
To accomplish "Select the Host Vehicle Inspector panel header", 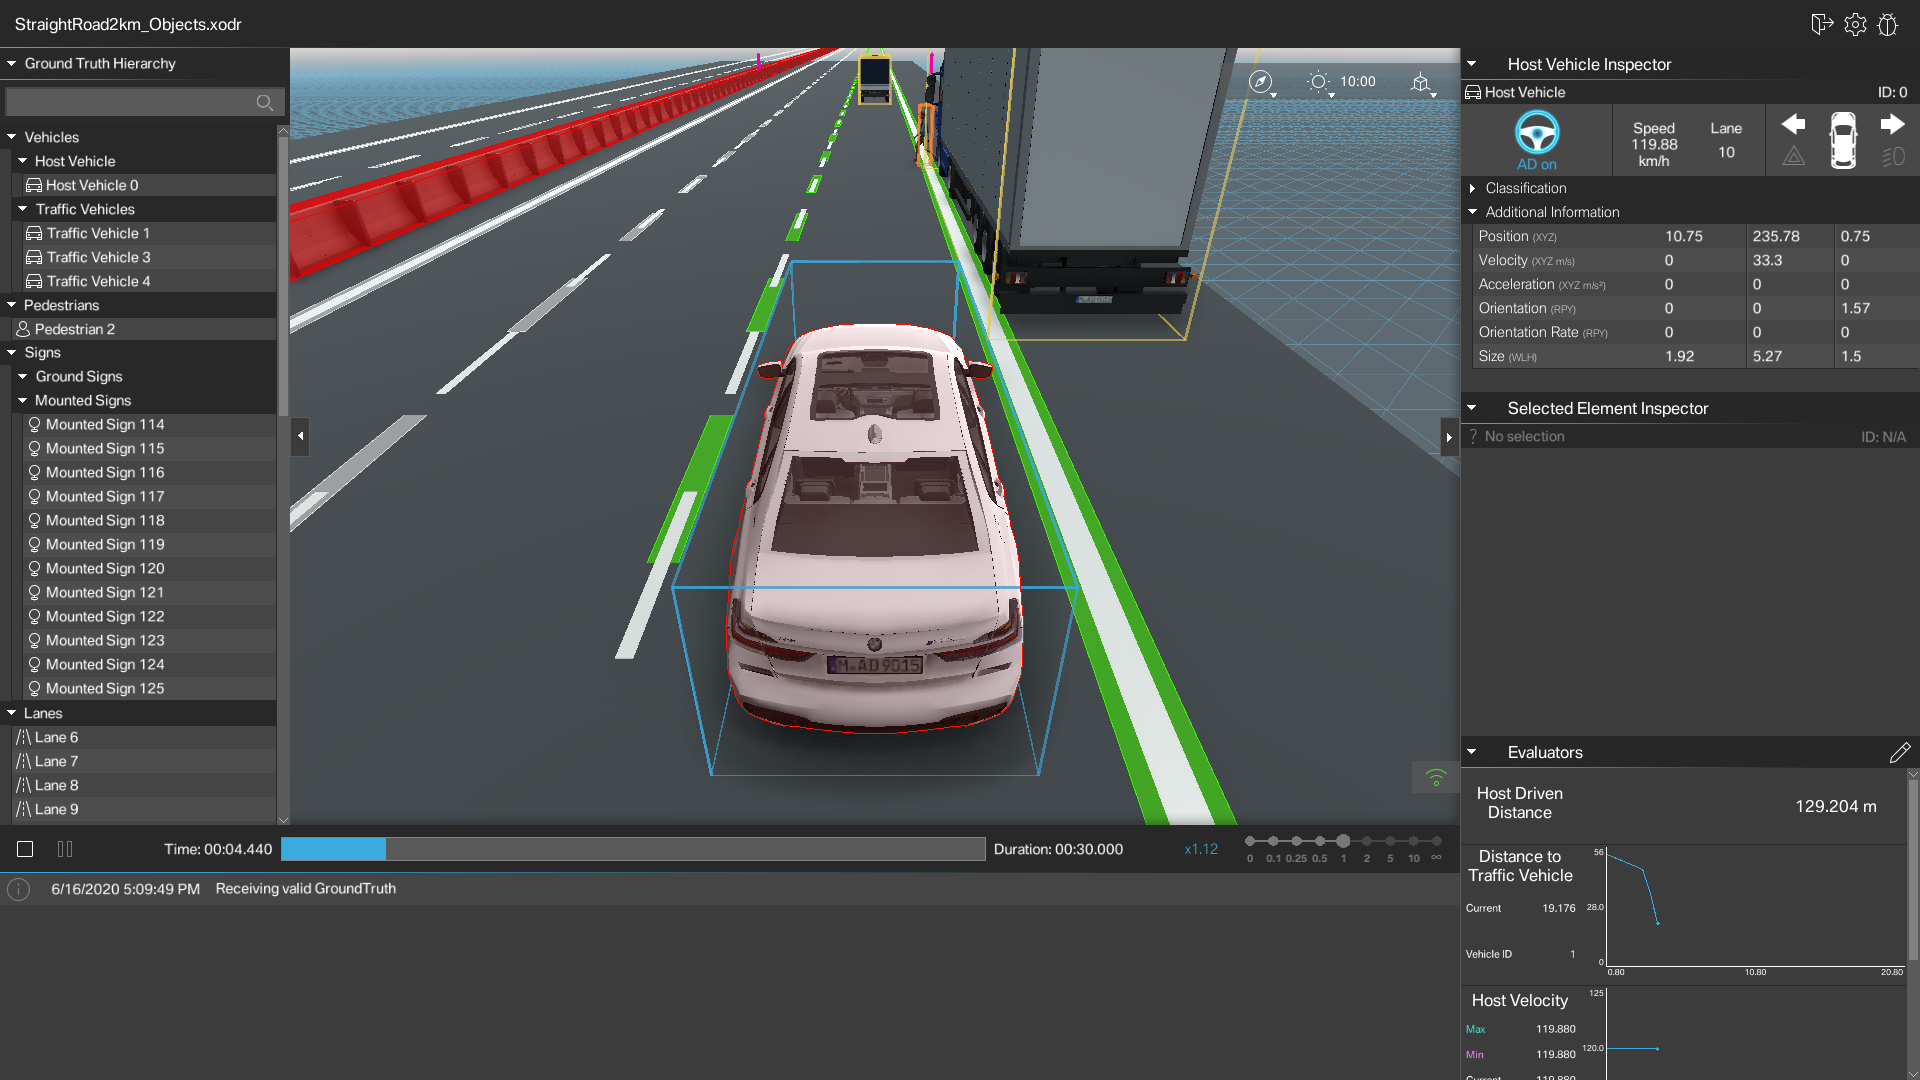I will [x=1588, y=64].
